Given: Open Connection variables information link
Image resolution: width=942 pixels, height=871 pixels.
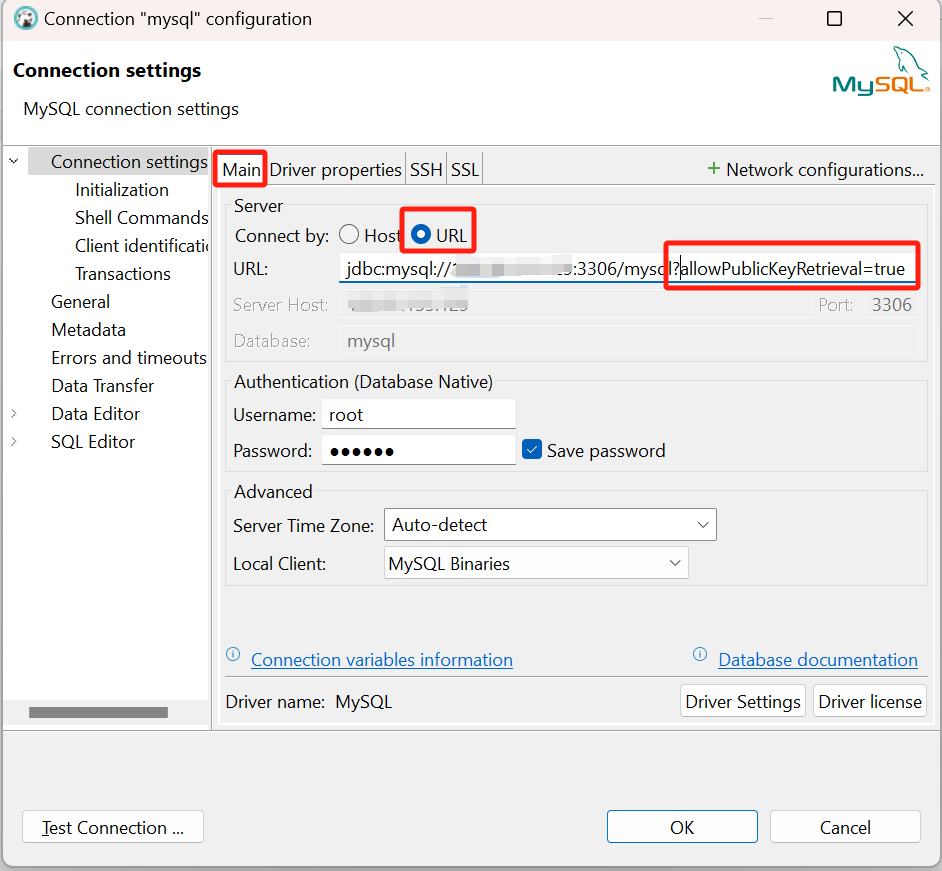Looking at the screenshot, I should (x=381, y=660).
